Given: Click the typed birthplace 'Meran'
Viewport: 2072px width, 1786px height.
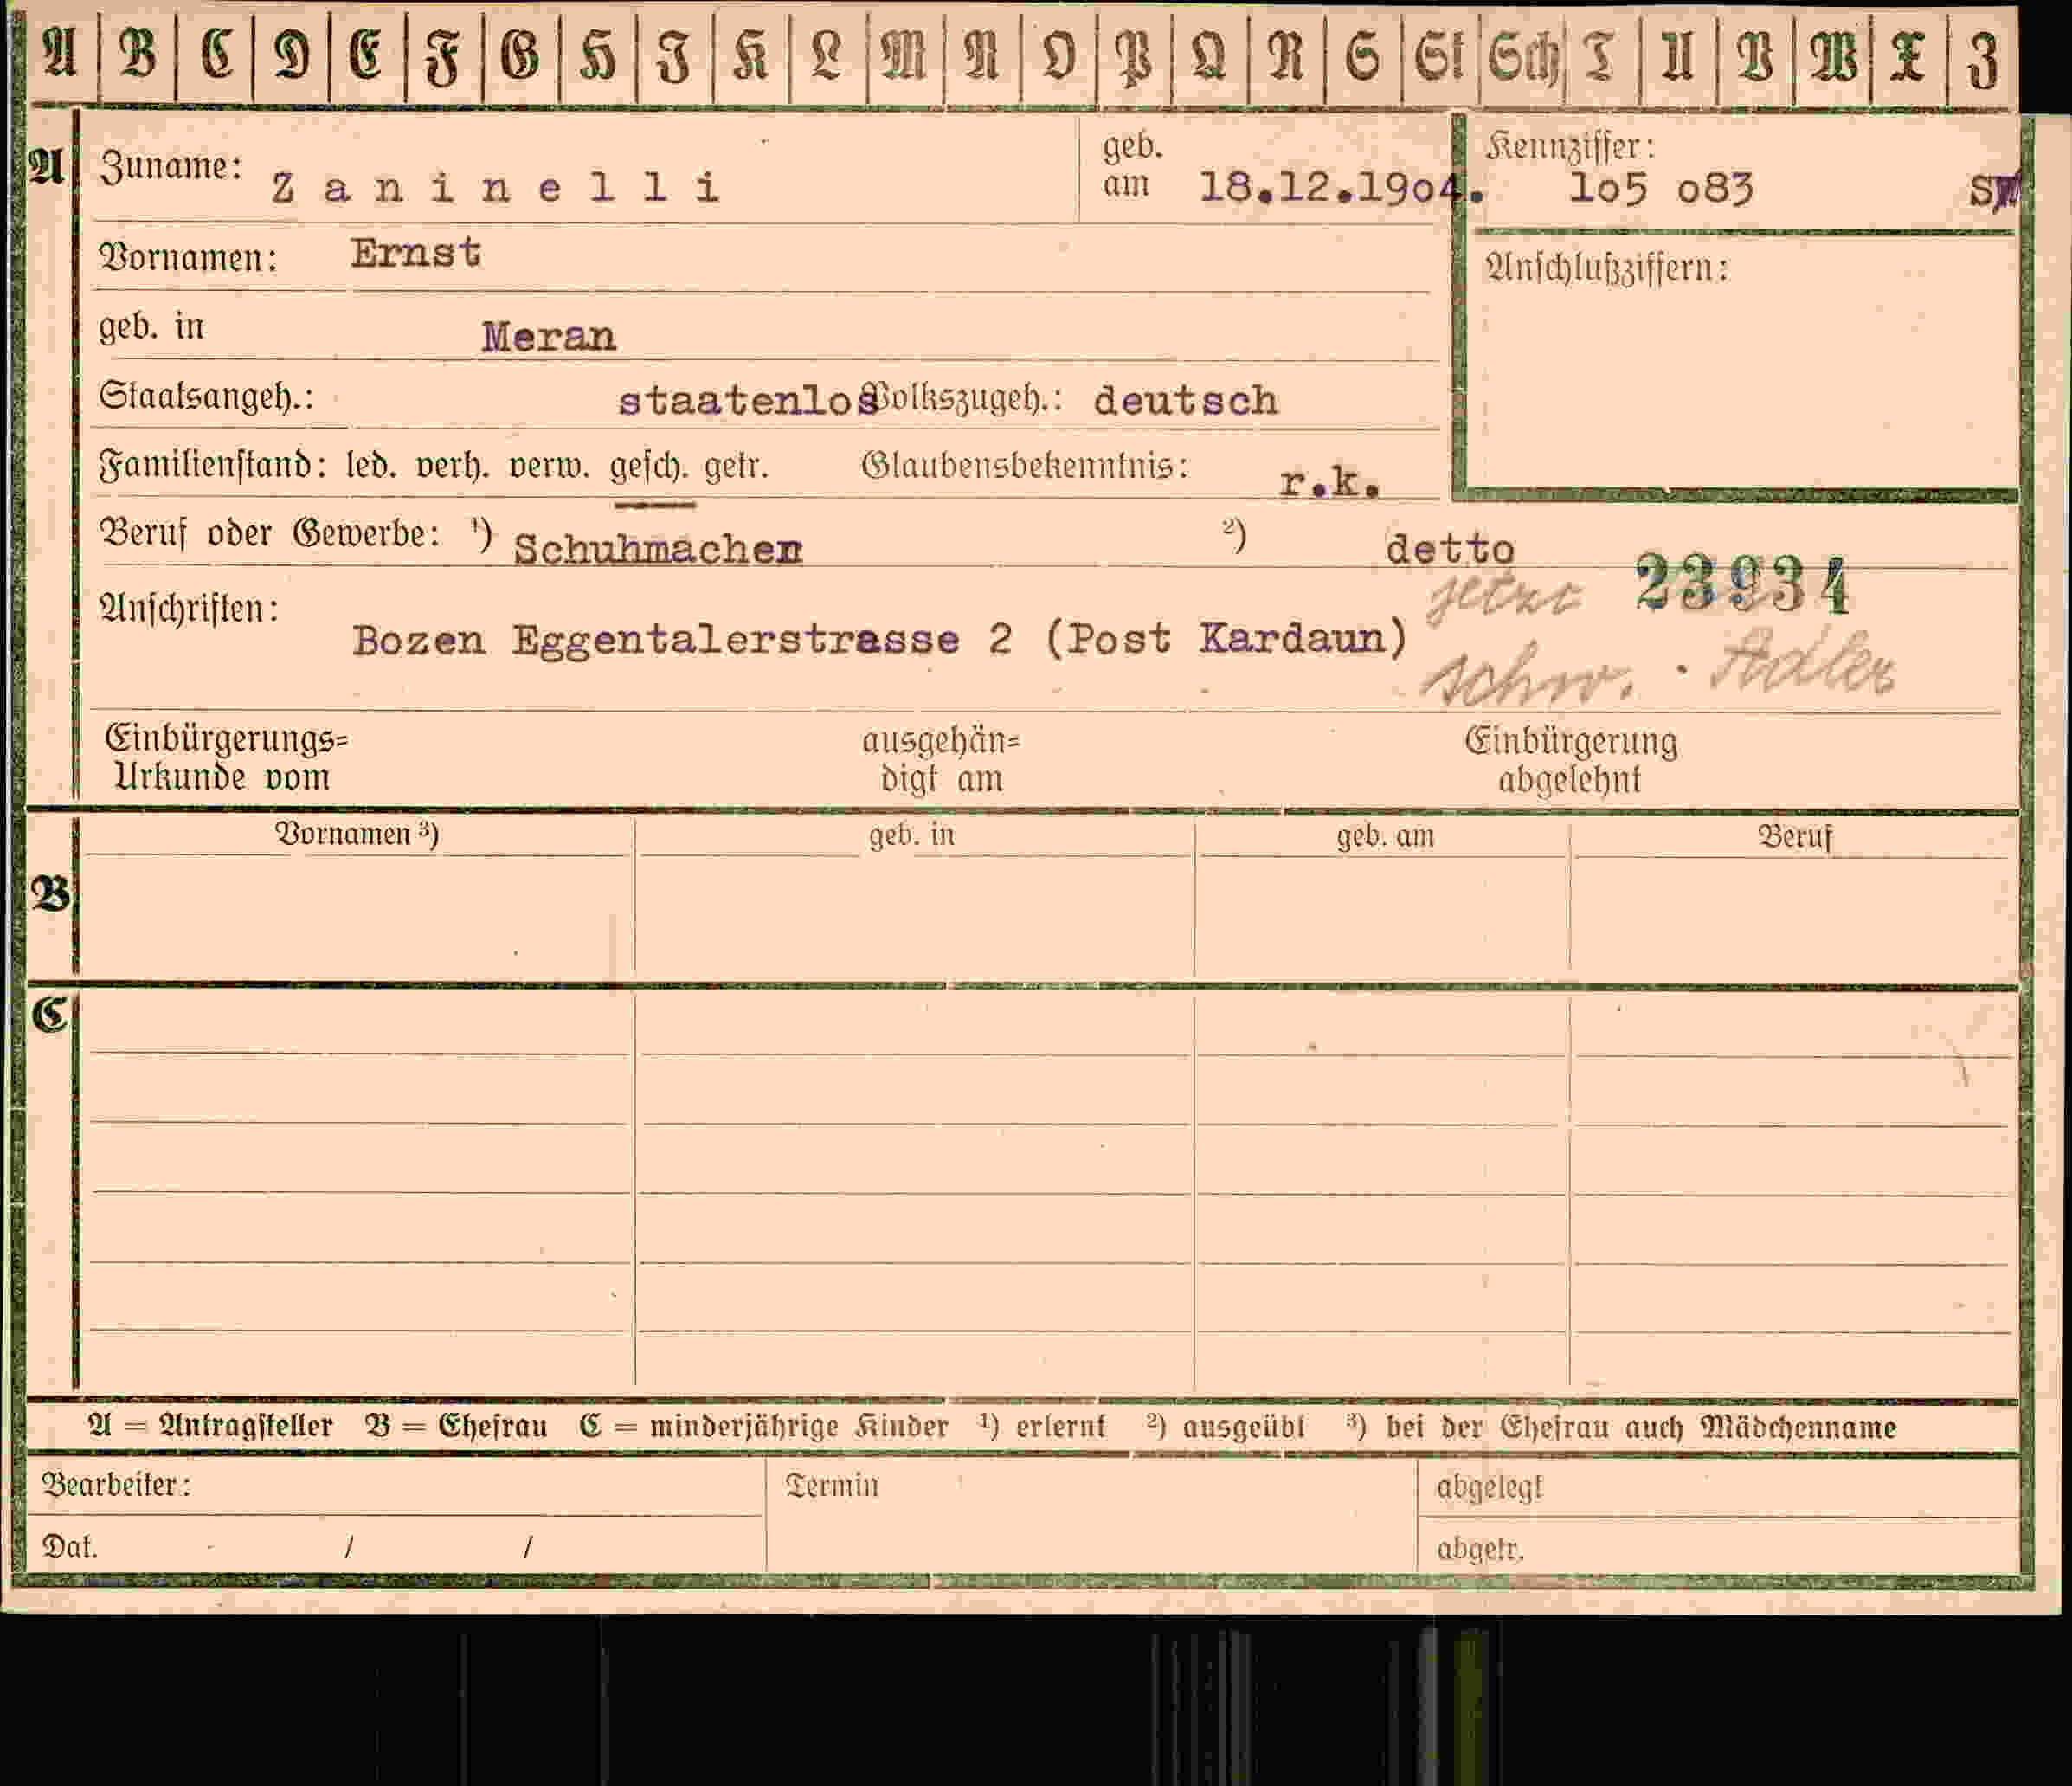Looking at the screenshot, I should coord(548,337).
